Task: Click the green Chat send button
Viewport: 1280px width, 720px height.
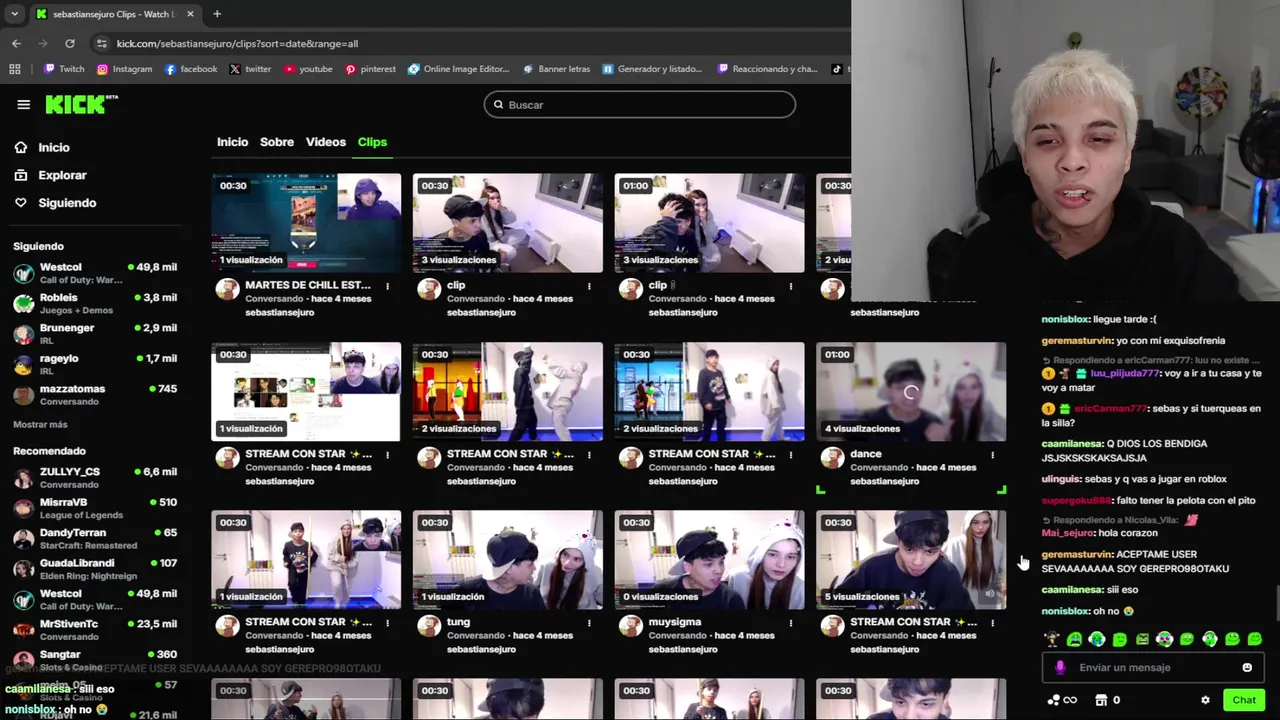Action: (x=1244, y=700)
